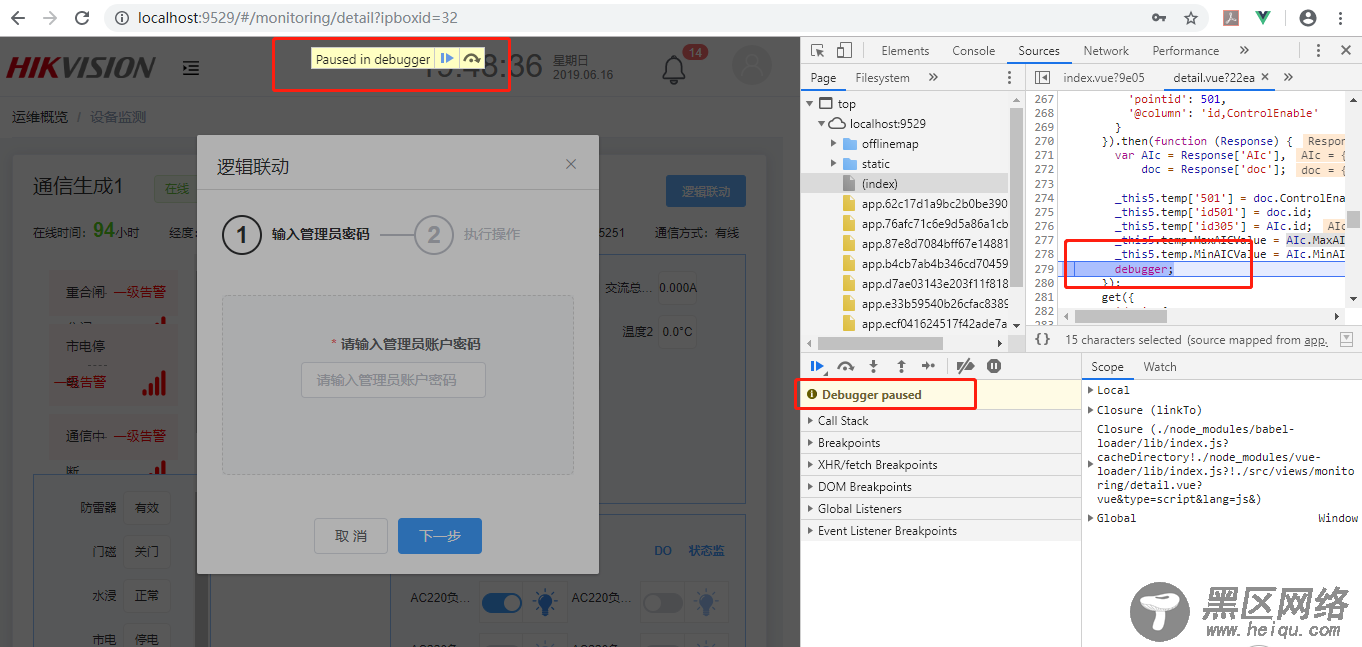
Task: Open Chrome three-dot menu
Action: pyautogui.click(x=1340, y=18)
